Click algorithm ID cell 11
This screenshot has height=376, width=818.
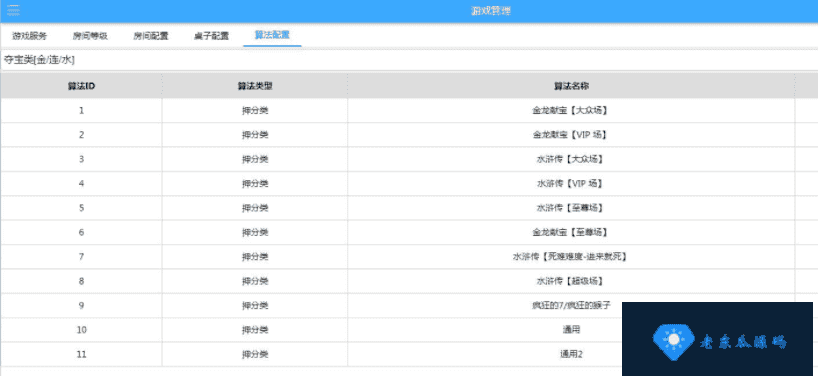81,354
